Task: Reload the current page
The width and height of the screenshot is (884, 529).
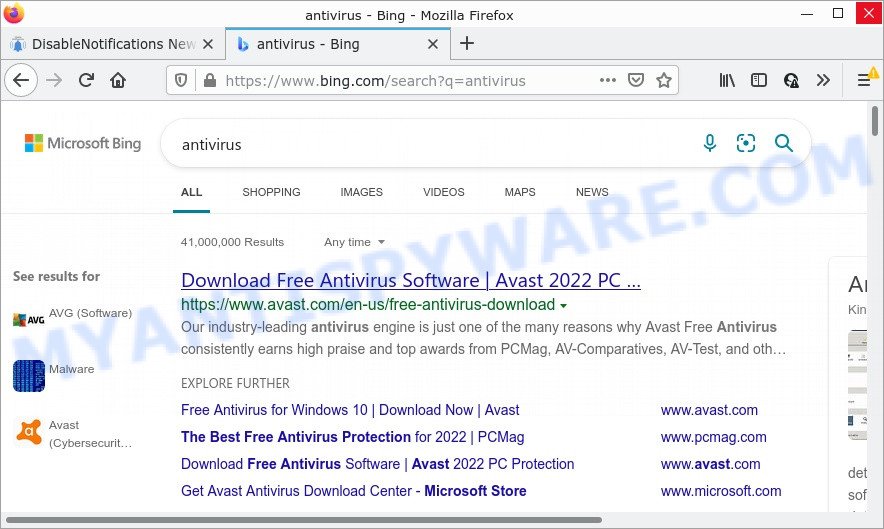Action: click(x=86, y=81)
